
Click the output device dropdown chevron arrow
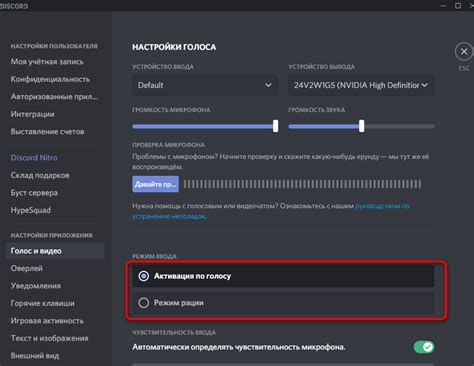(424, 85)
